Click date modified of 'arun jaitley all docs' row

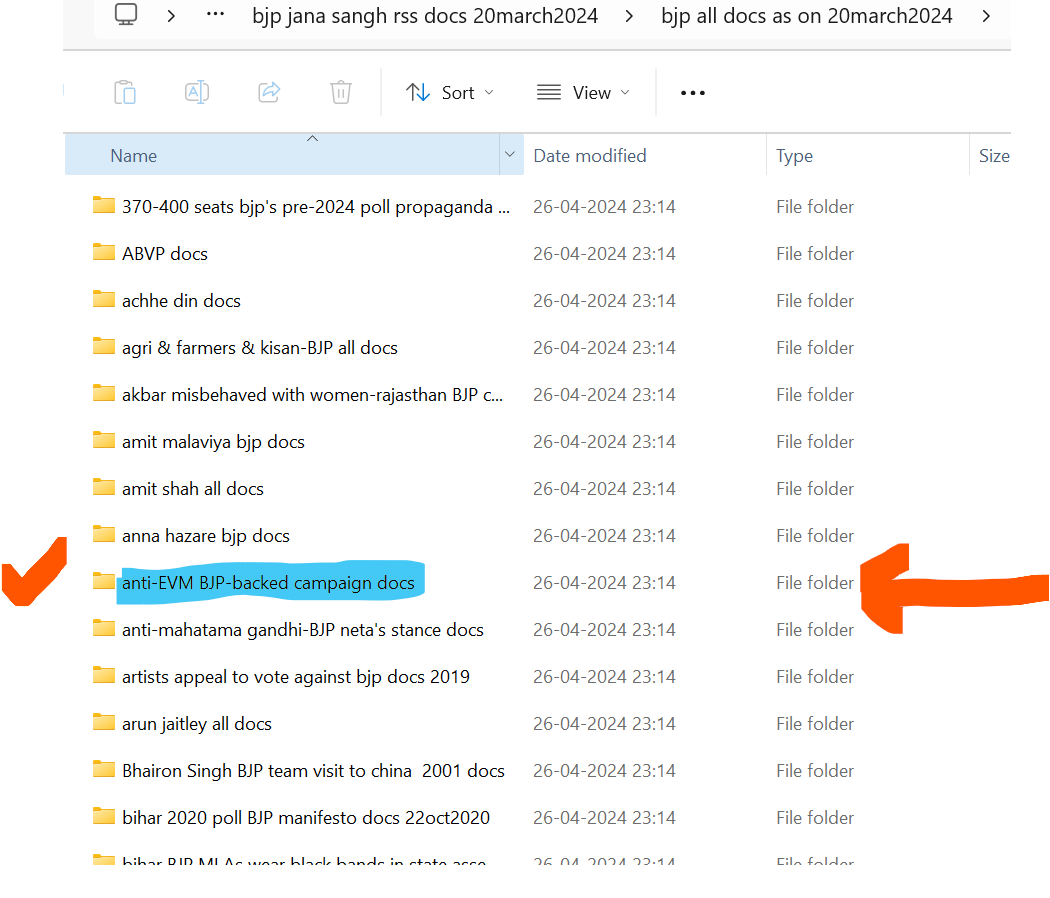click(x=604, y=724)
